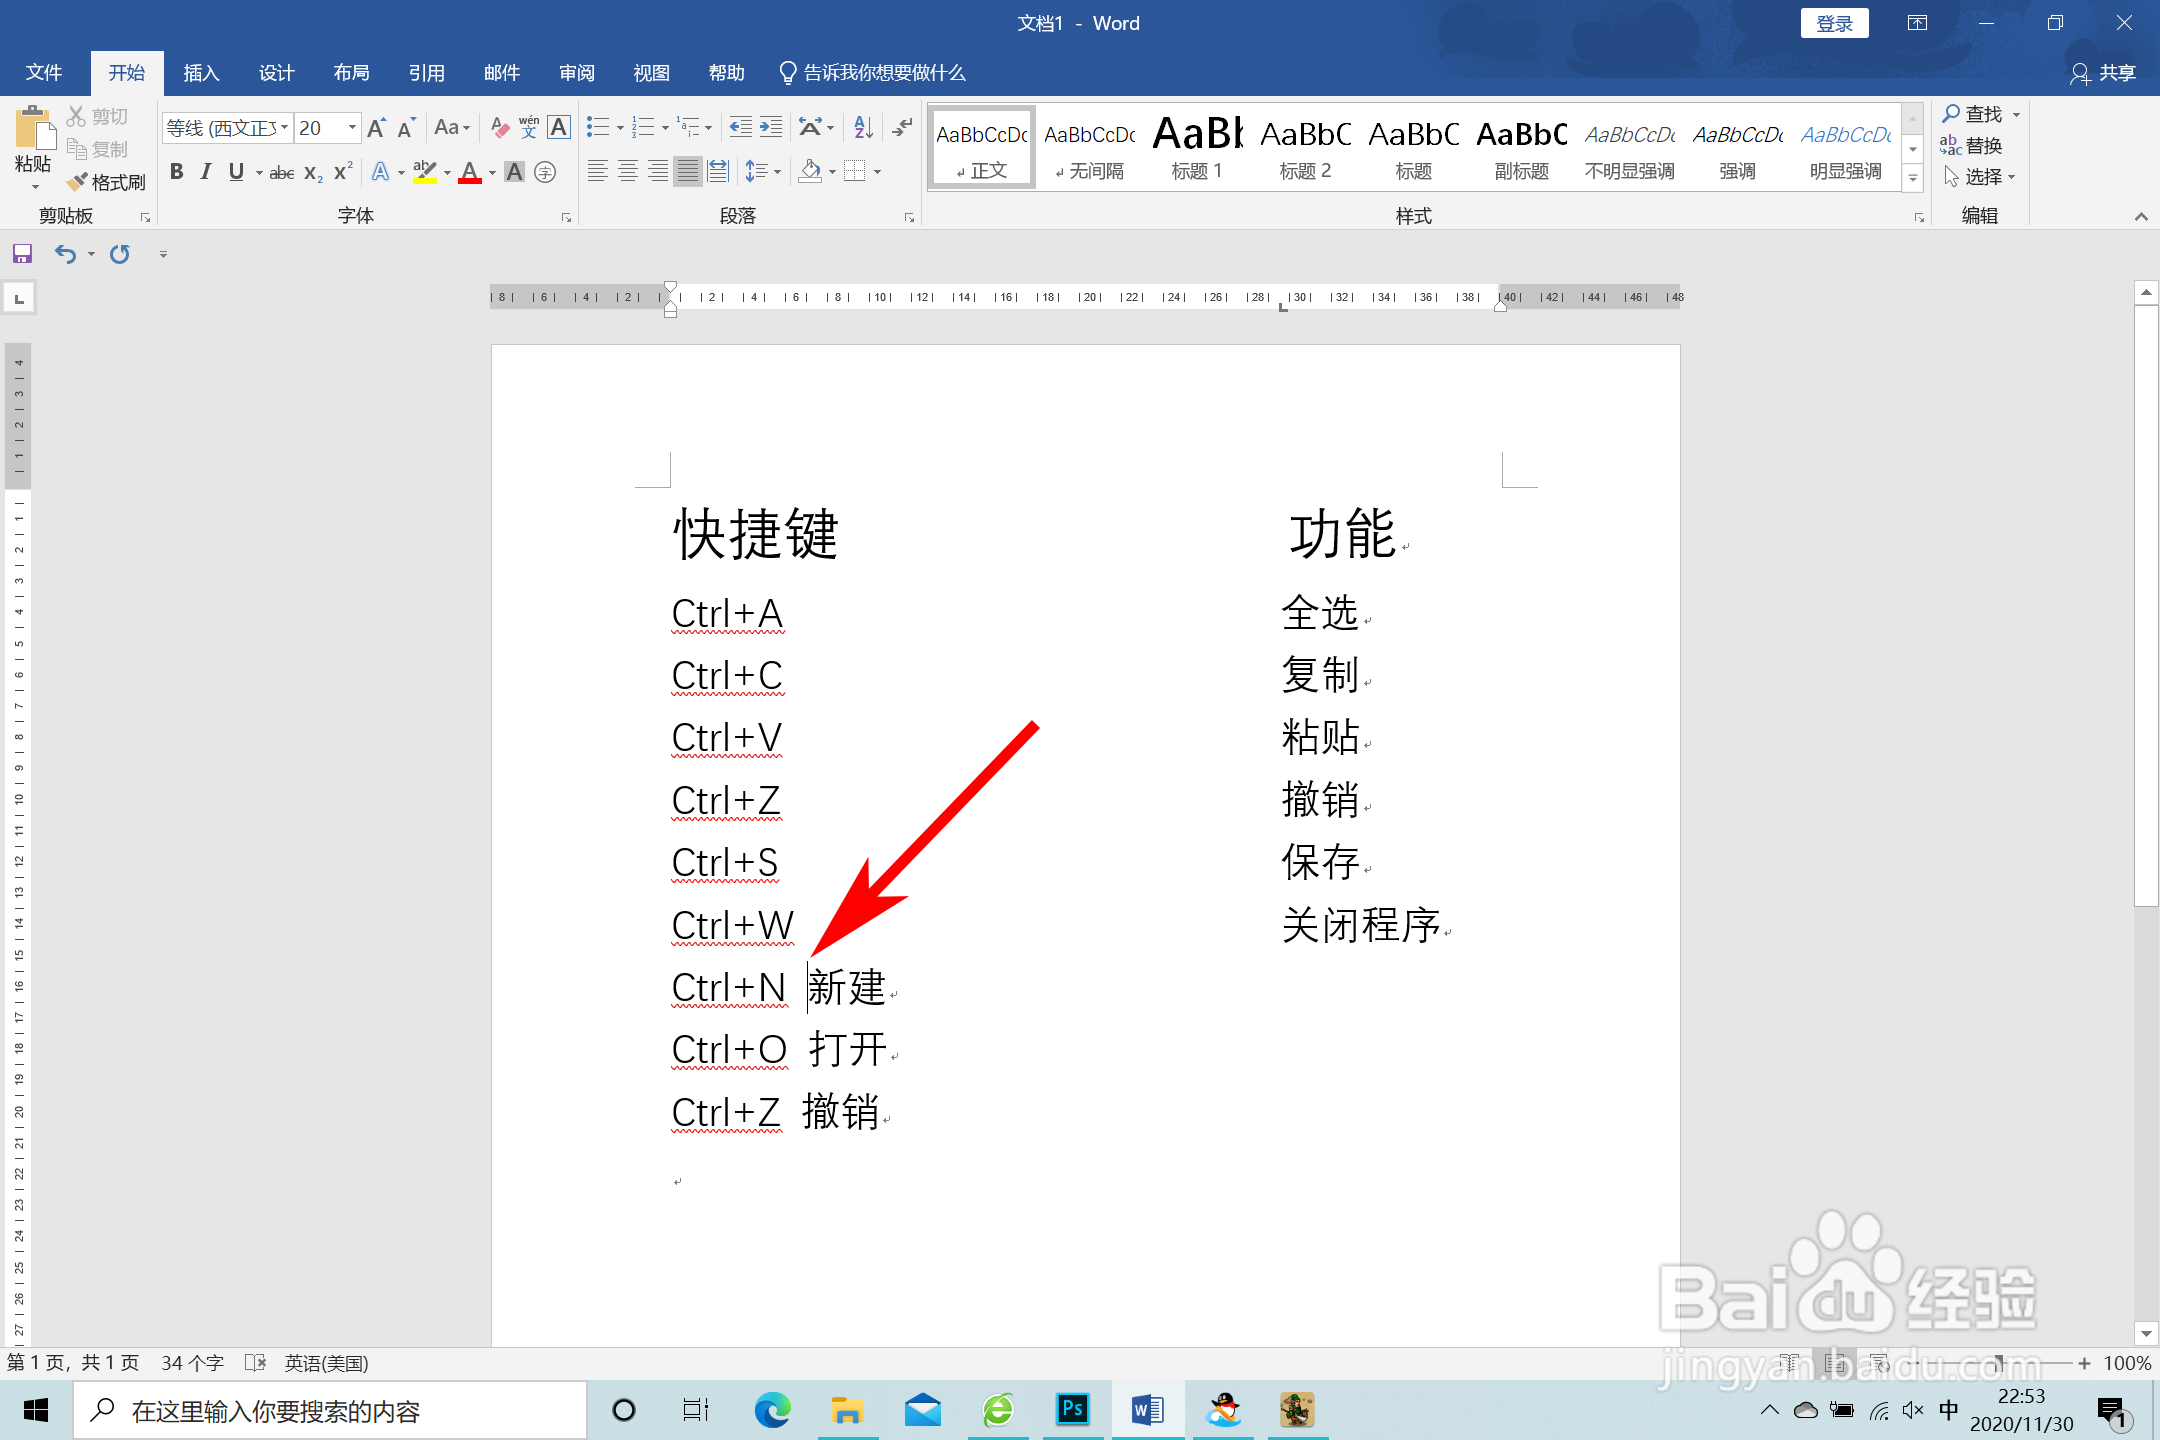This screenshot has height=1440, width=2160.
Task: Click the 登录 button
Action: pyautogui.click(x=1834, y=22)
